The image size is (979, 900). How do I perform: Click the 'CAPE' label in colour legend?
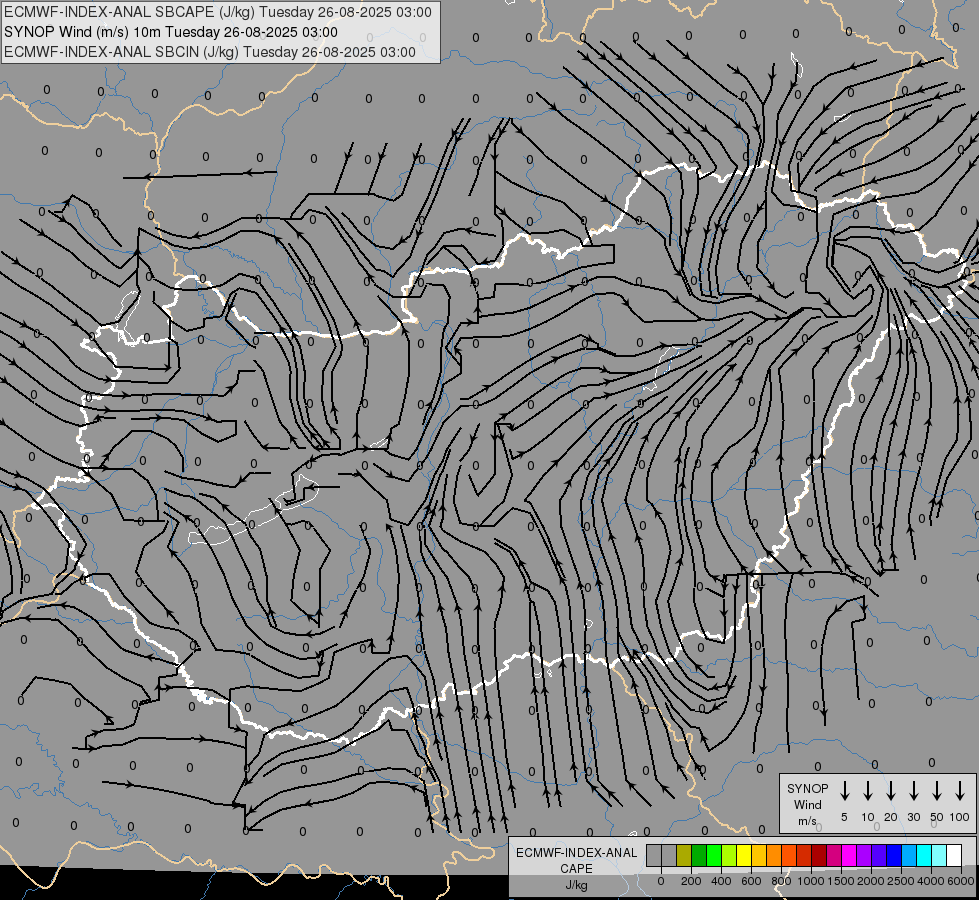576,869
